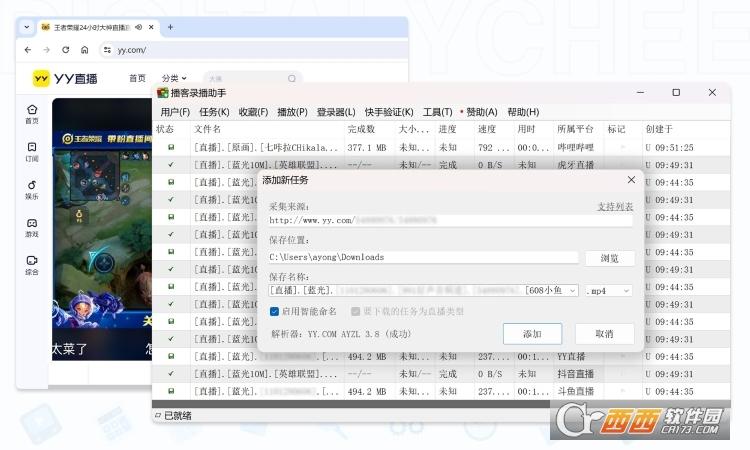Click the browser home icon in toolbar
Image resolution: width=750 pixels, height=450 pixels.
(85, 49)
